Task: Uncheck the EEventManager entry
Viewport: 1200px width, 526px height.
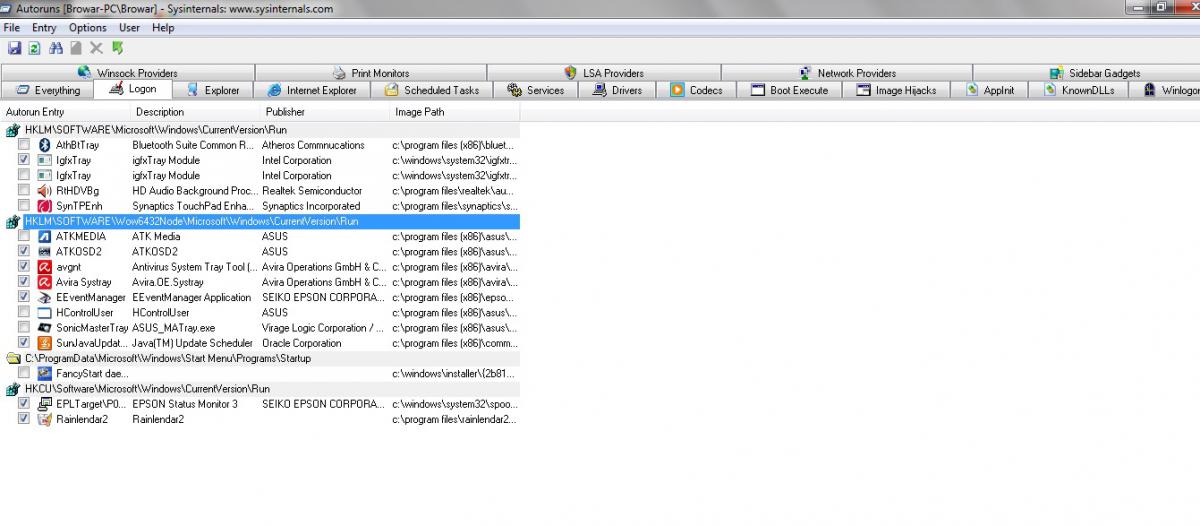Action: (24, 297)
